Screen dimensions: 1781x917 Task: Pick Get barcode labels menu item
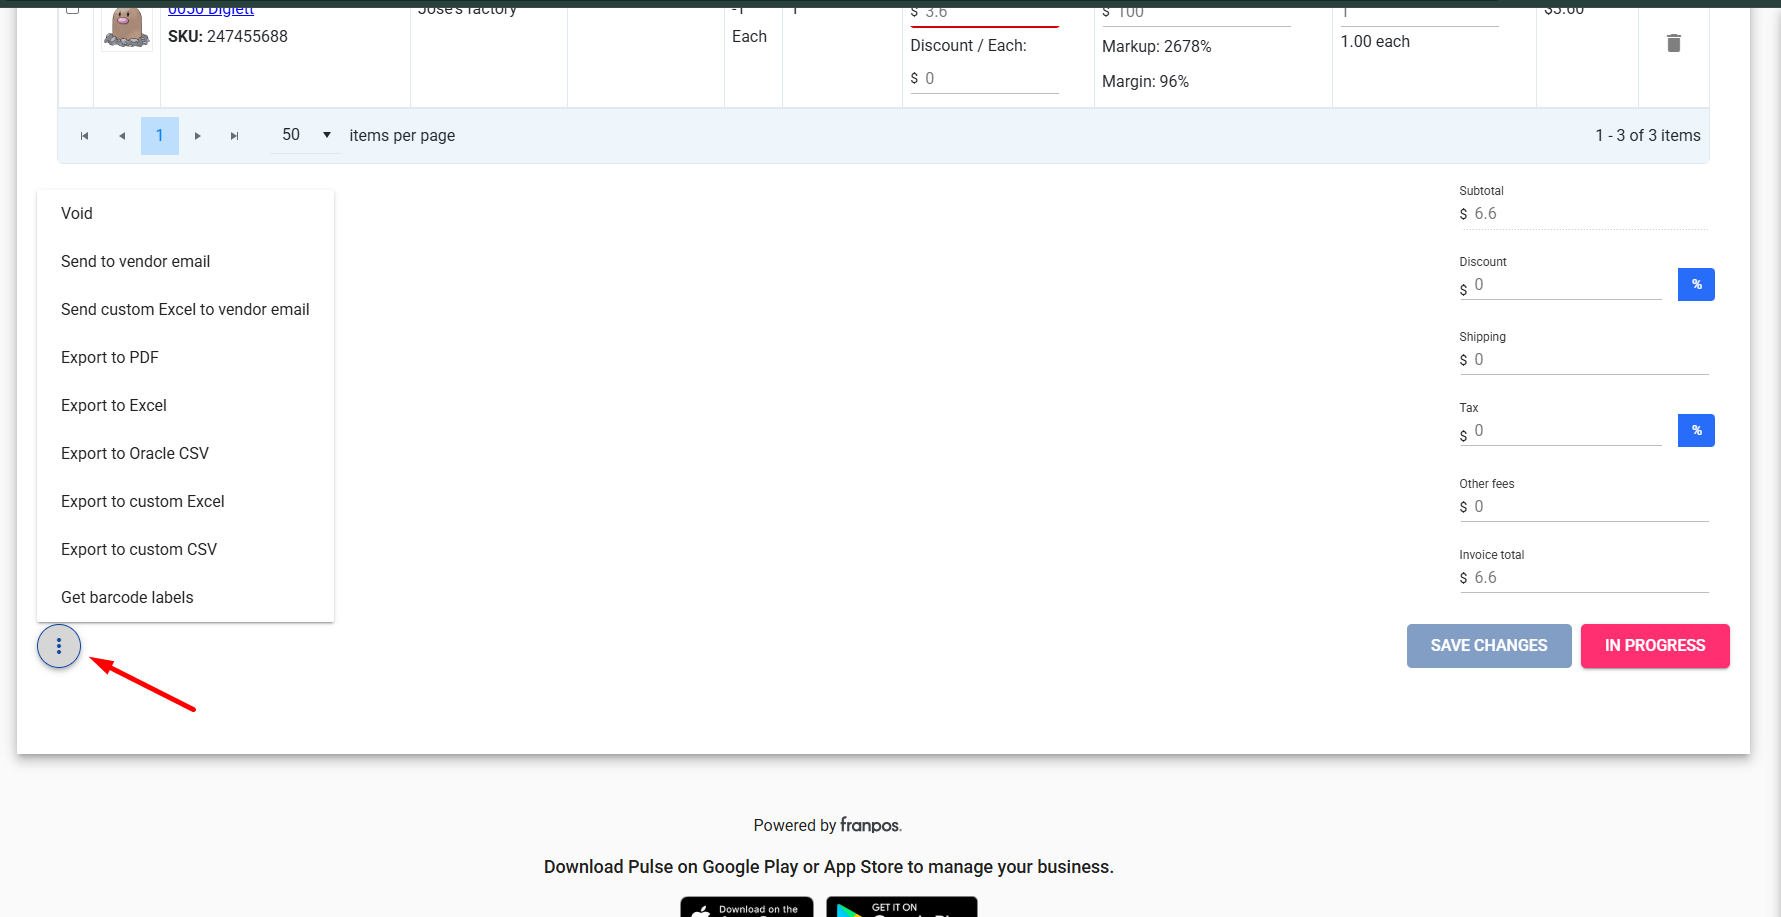coord(127,598)
